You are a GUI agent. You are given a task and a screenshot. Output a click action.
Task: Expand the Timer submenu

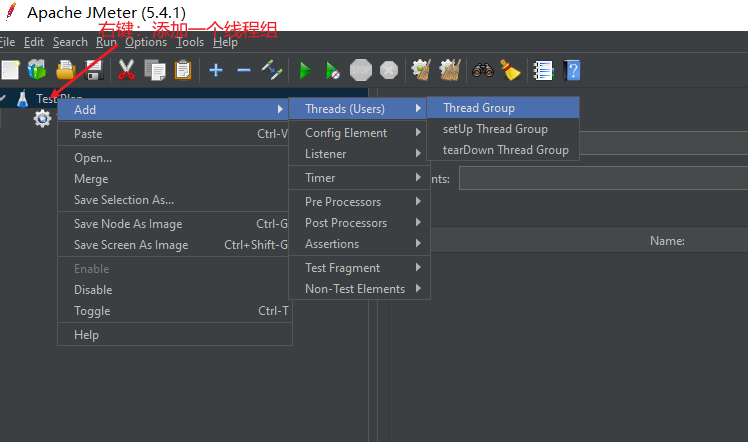[x=359, y=177]
